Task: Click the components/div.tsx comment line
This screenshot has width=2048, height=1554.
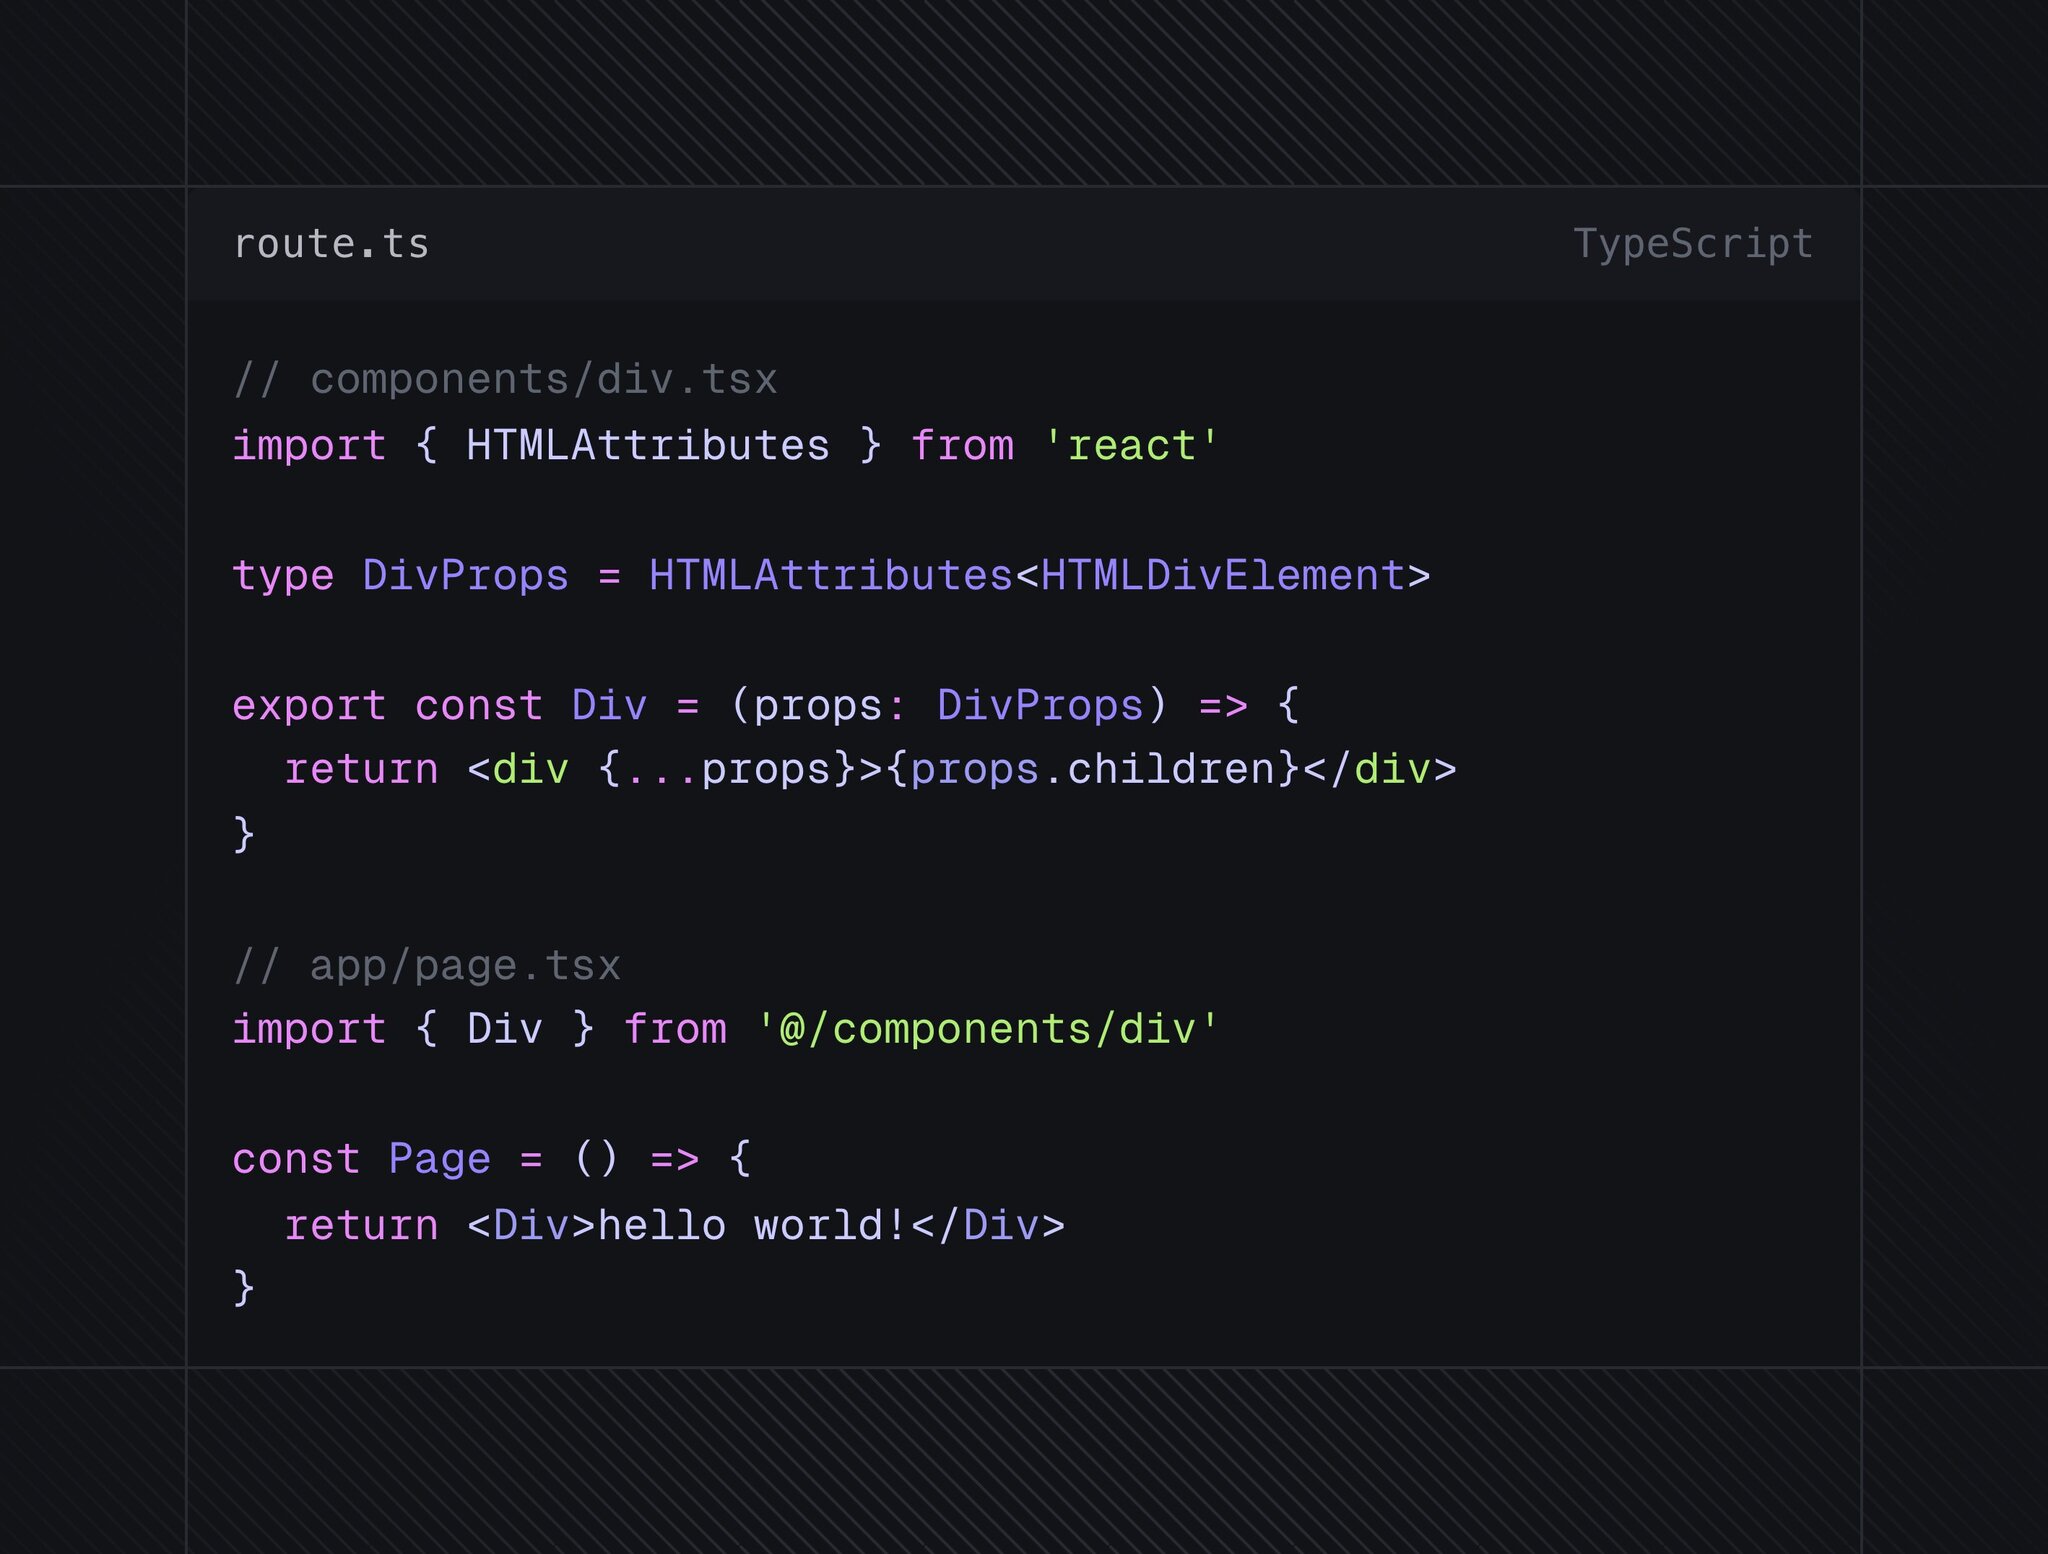Action: click(x=505, y=380)
